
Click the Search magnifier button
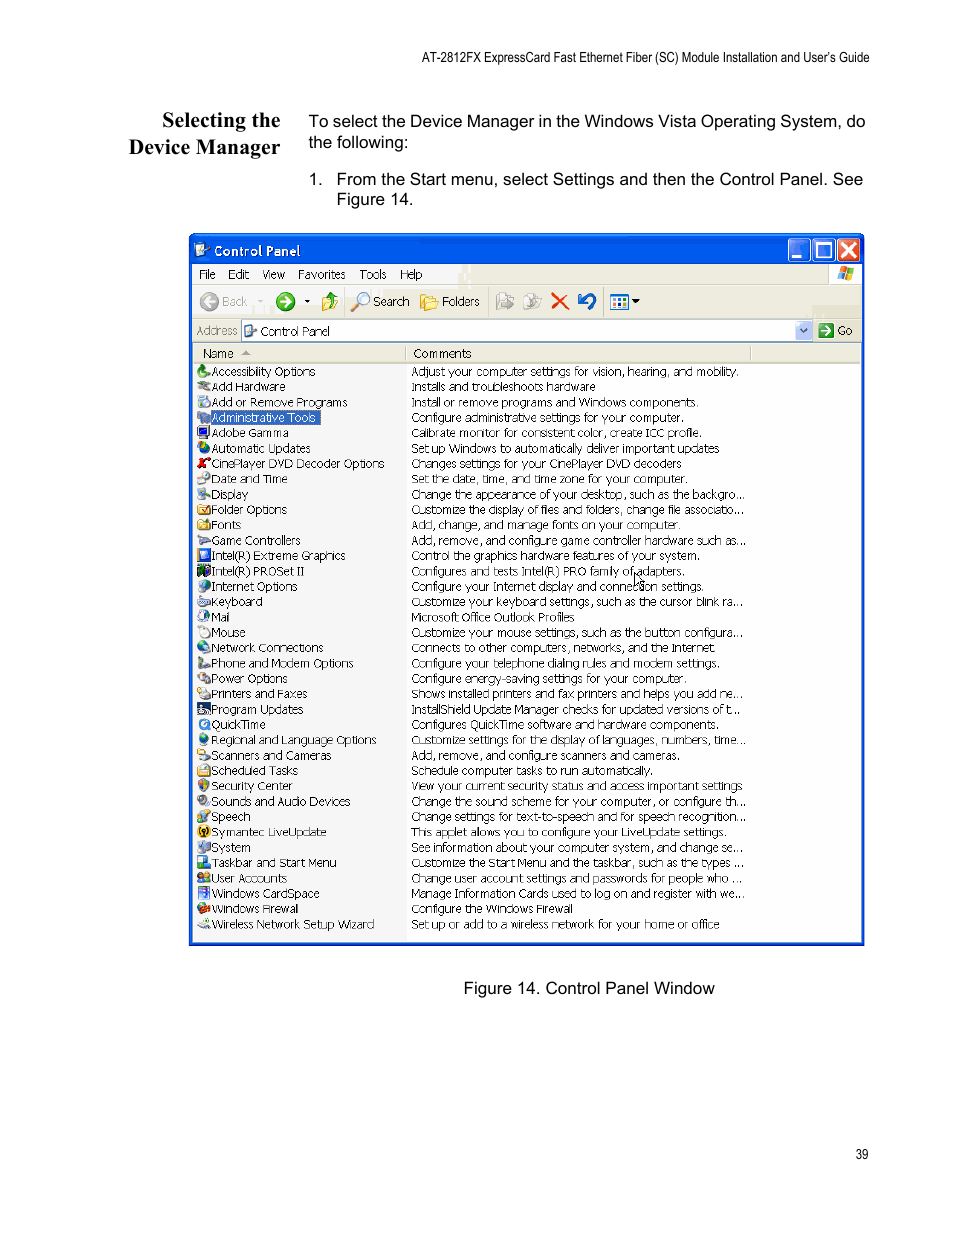pyautogui.click(x=381, y=302)
